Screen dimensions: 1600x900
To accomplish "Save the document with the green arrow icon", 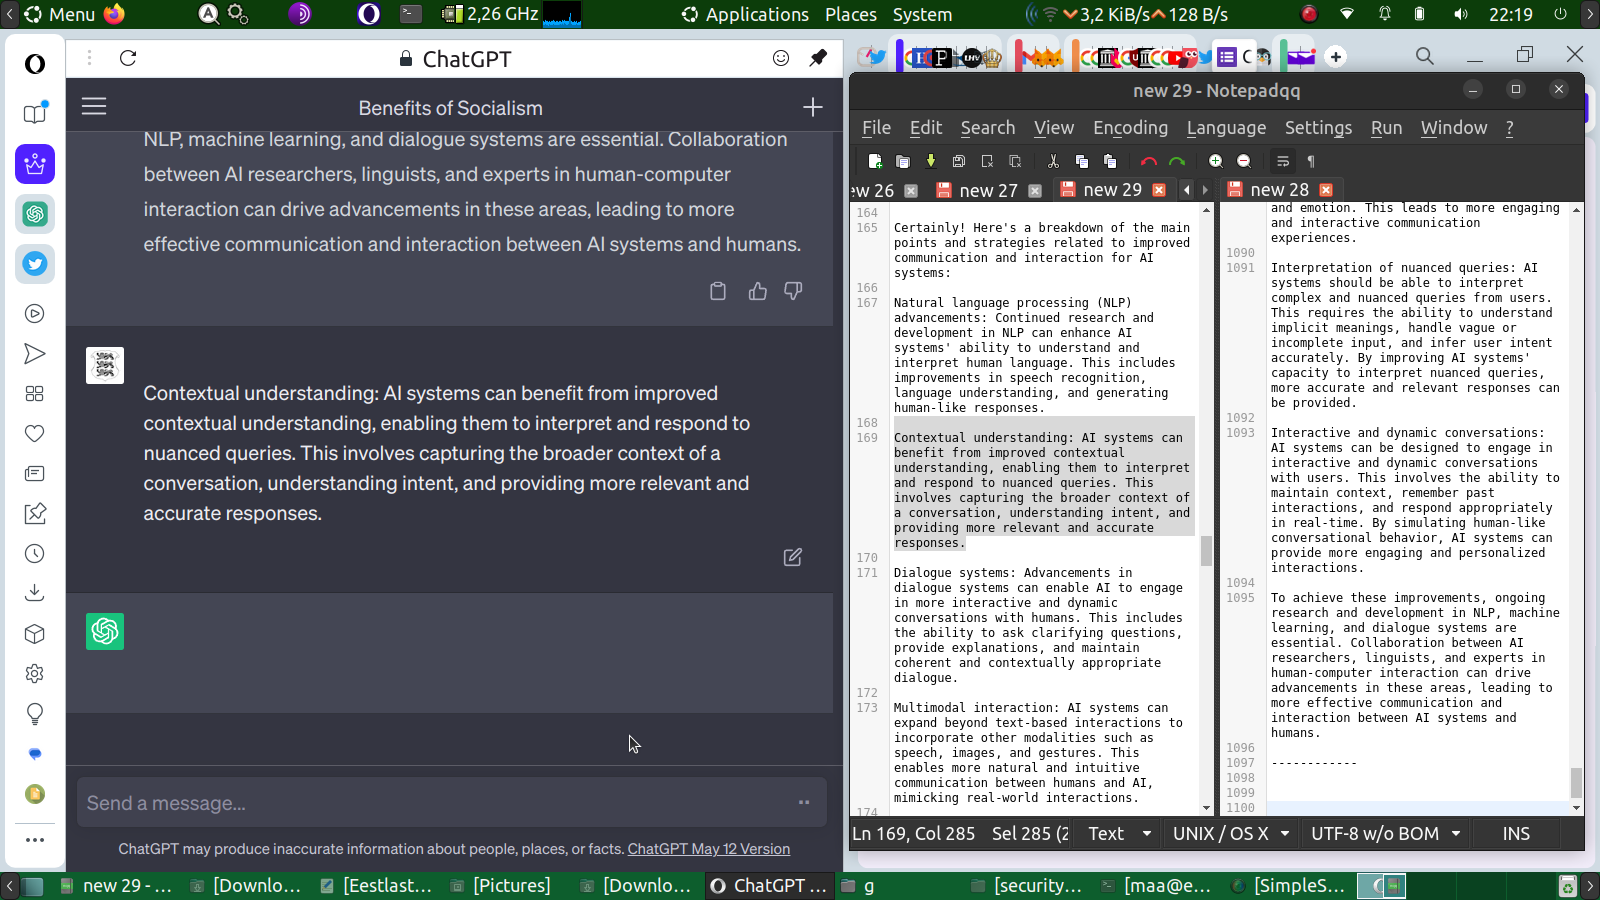I will (931, 161).
